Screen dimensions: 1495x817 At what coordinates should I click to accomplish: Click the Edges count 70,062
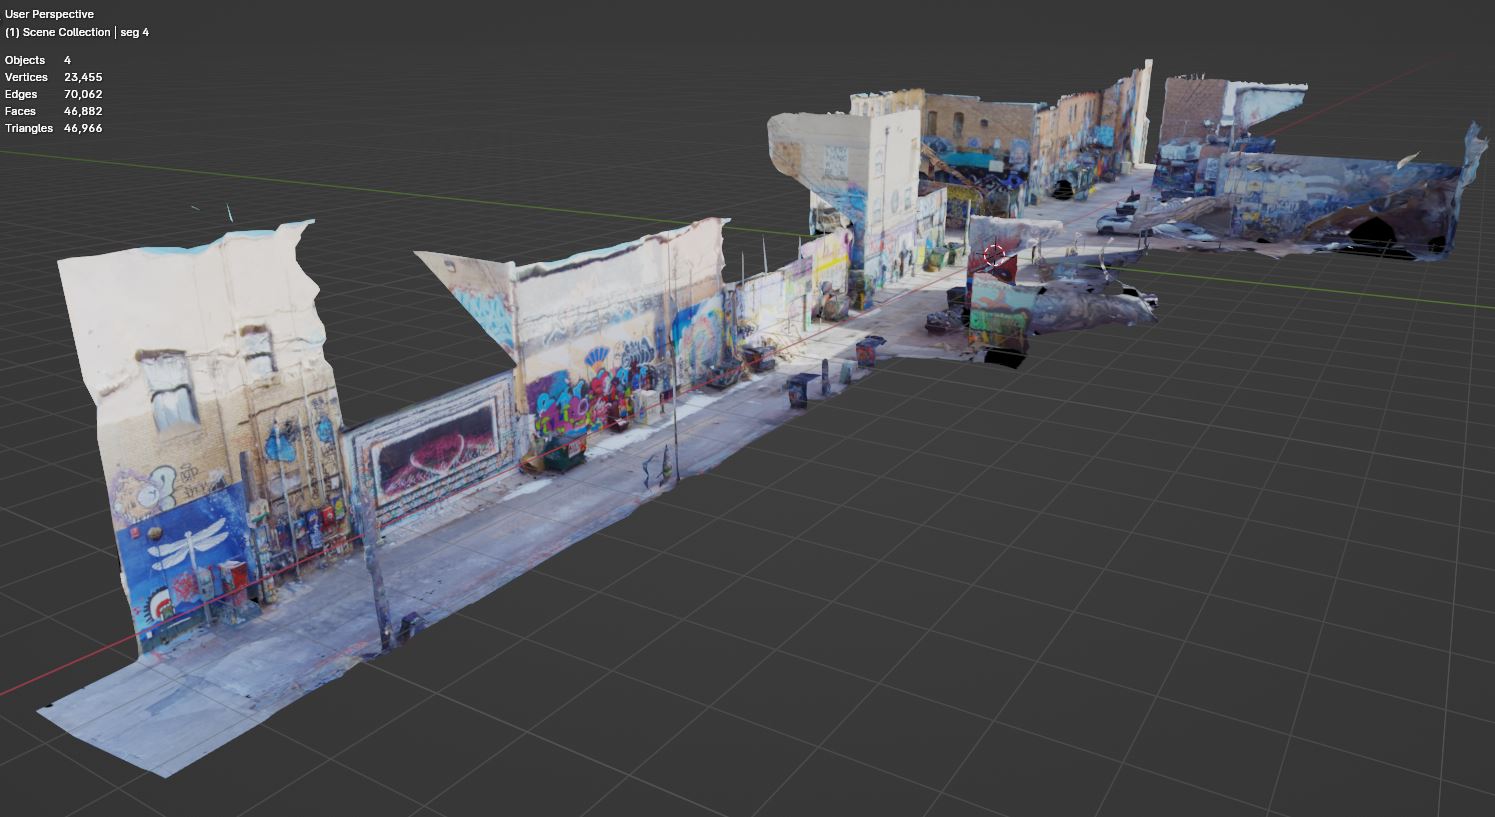(x=83, y=94)
